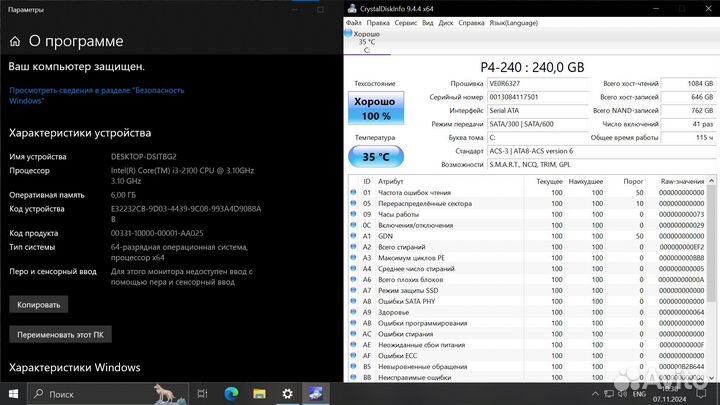Open the Windows Security details link
Screen dimensions: 720x405
(x=96, y=96)
